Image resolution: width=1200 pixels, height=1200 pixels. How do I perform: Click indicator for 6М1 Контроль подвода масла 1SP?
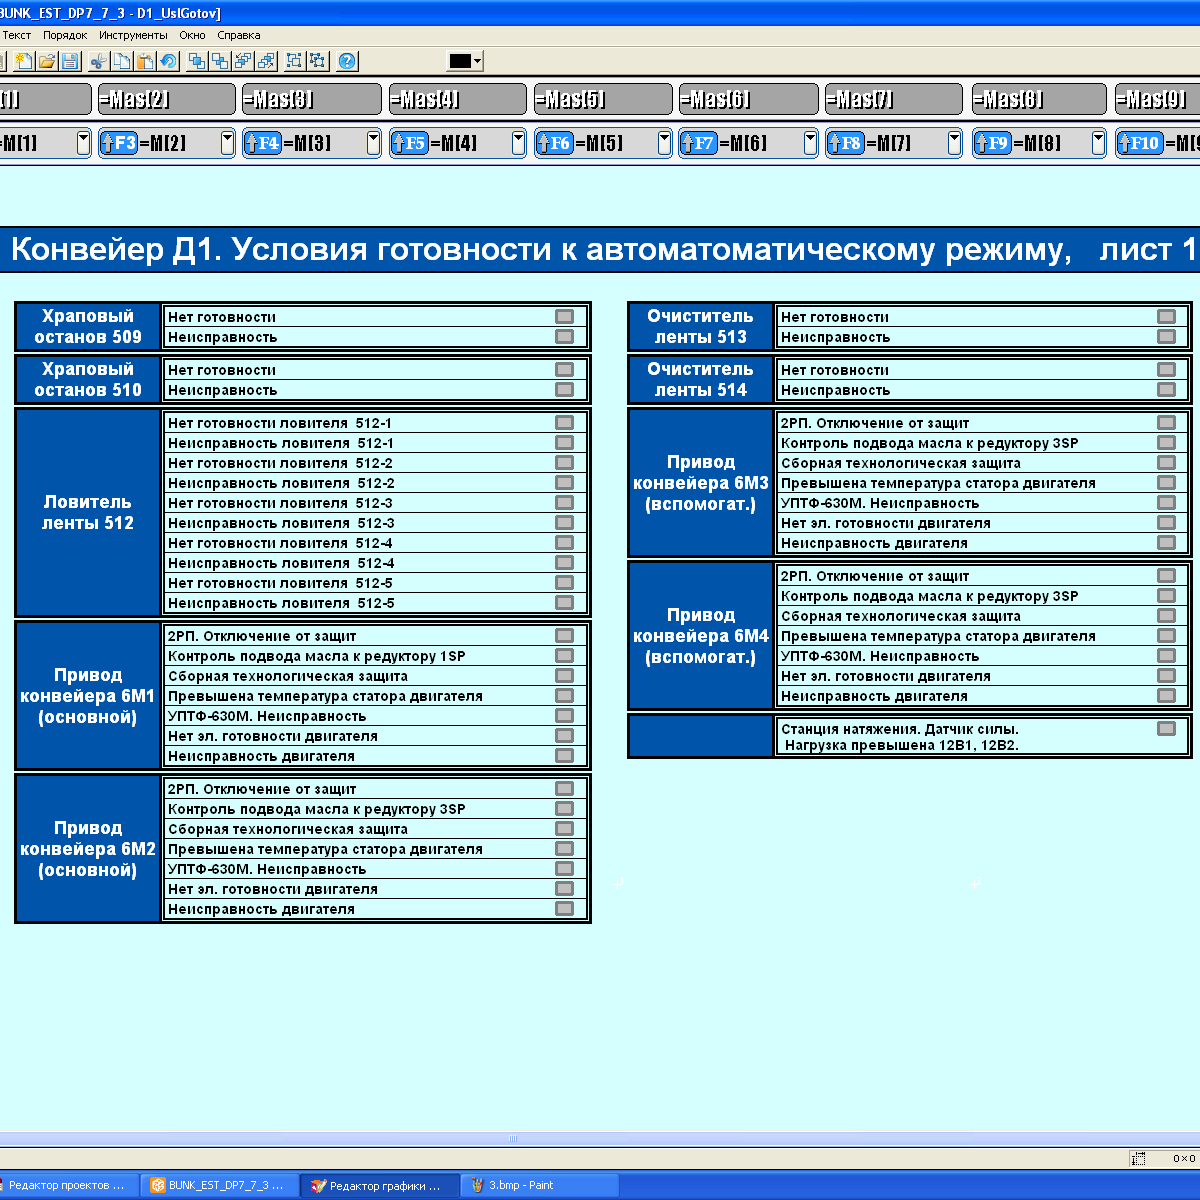tap(565, 655)
